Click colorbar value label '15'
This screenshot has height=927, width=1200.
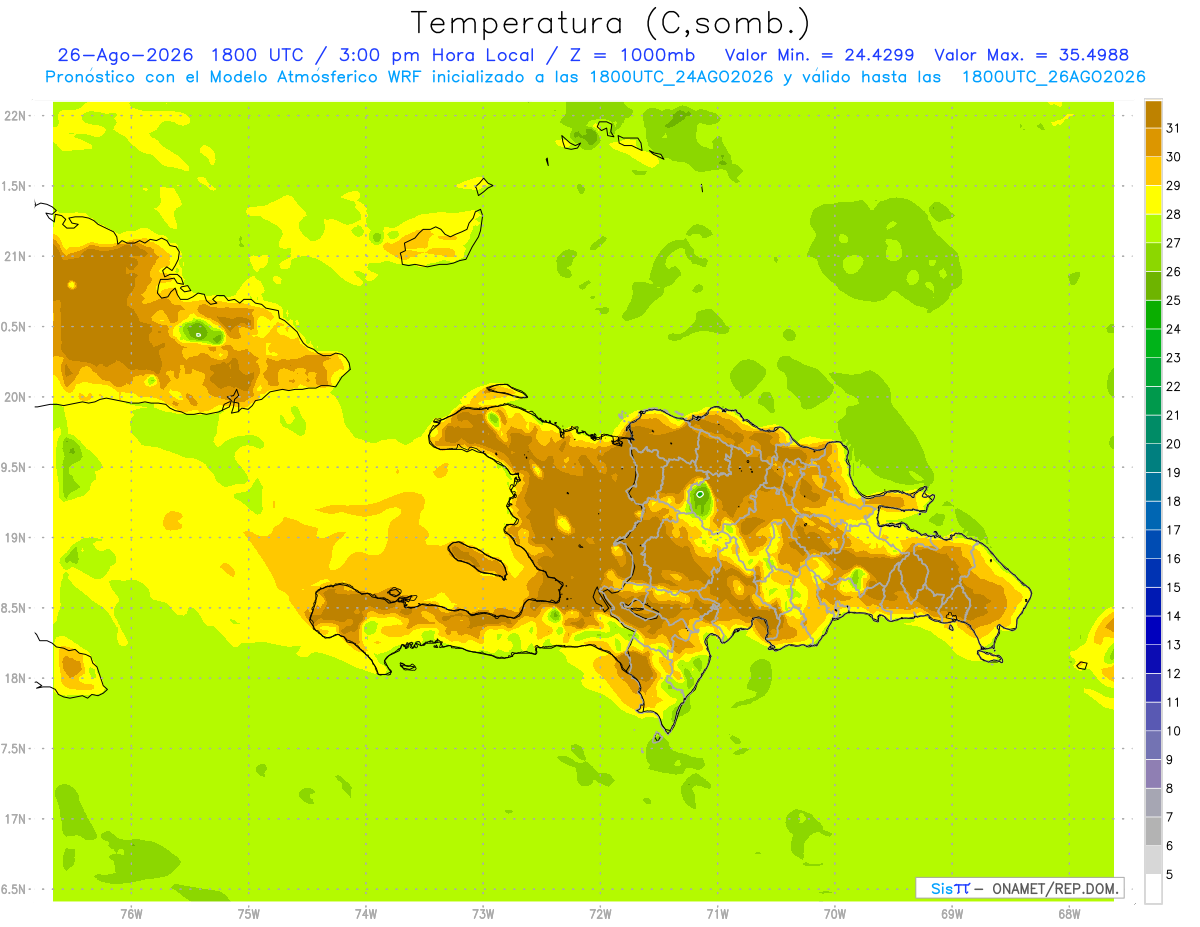pyautogui.click(x=1174, y=587)
